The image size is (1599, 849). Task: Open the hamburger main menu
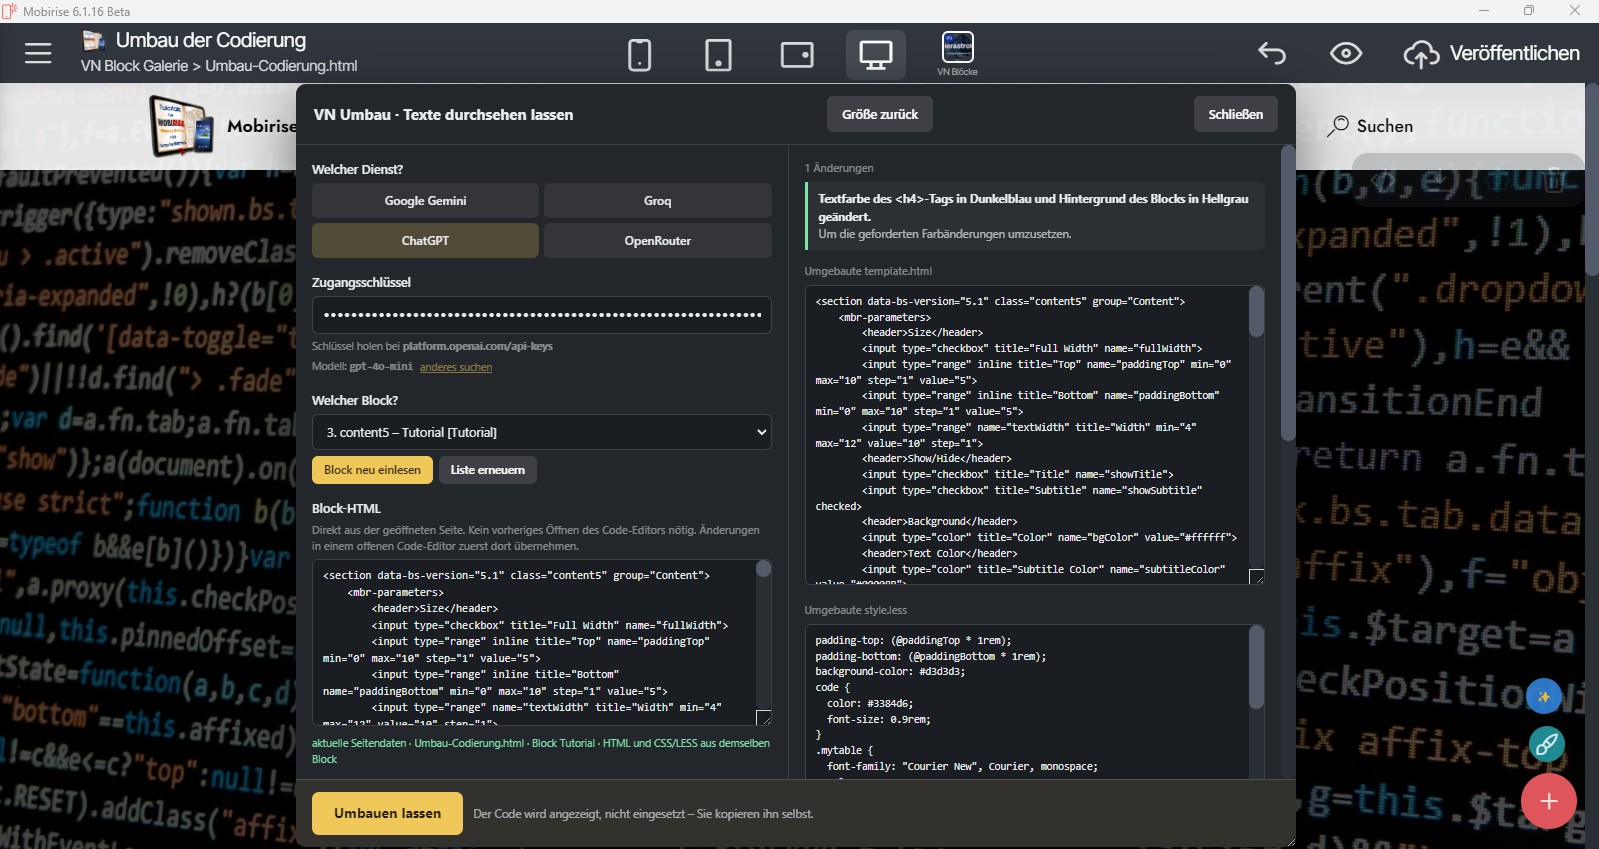coord(38,53)
